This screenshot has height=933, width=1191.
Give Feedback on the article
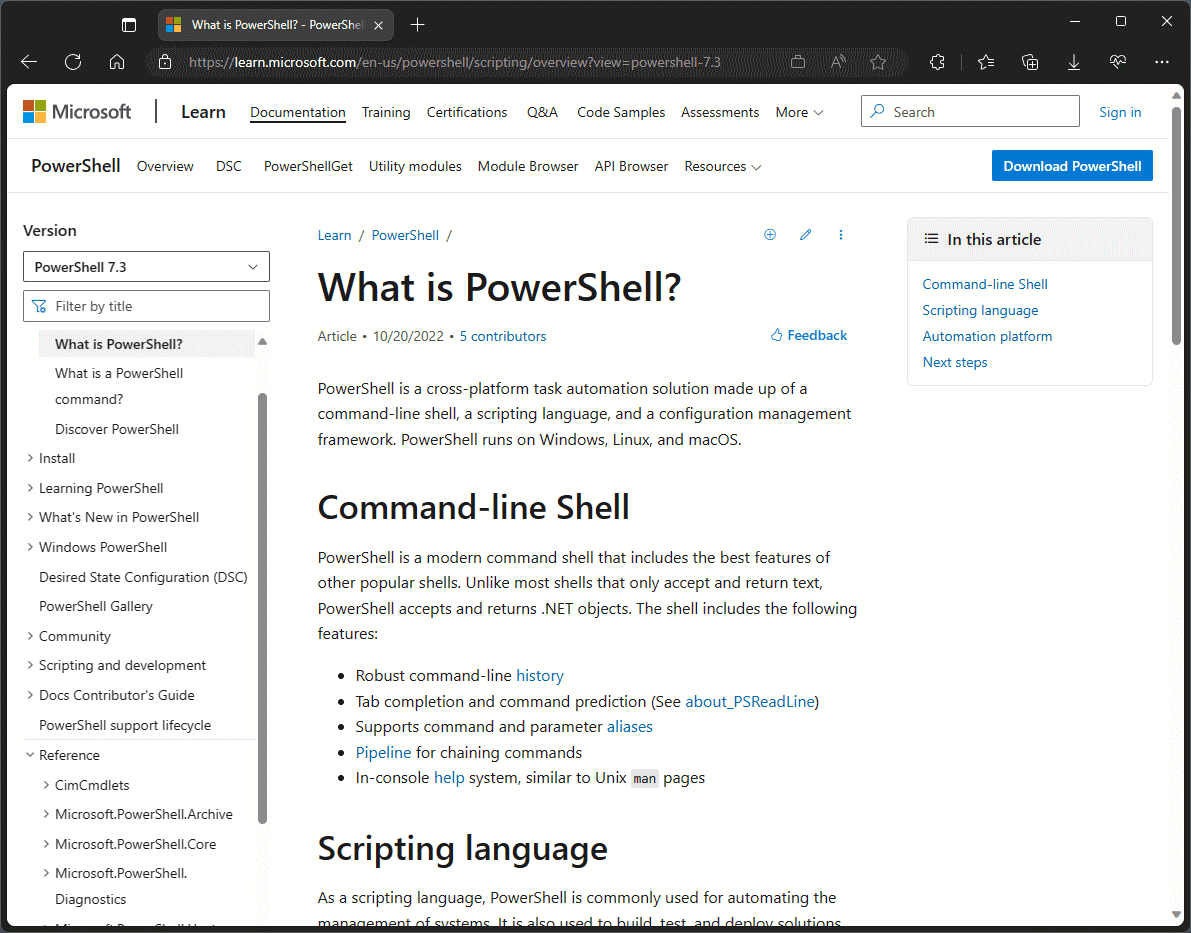[x=808, y=335]
